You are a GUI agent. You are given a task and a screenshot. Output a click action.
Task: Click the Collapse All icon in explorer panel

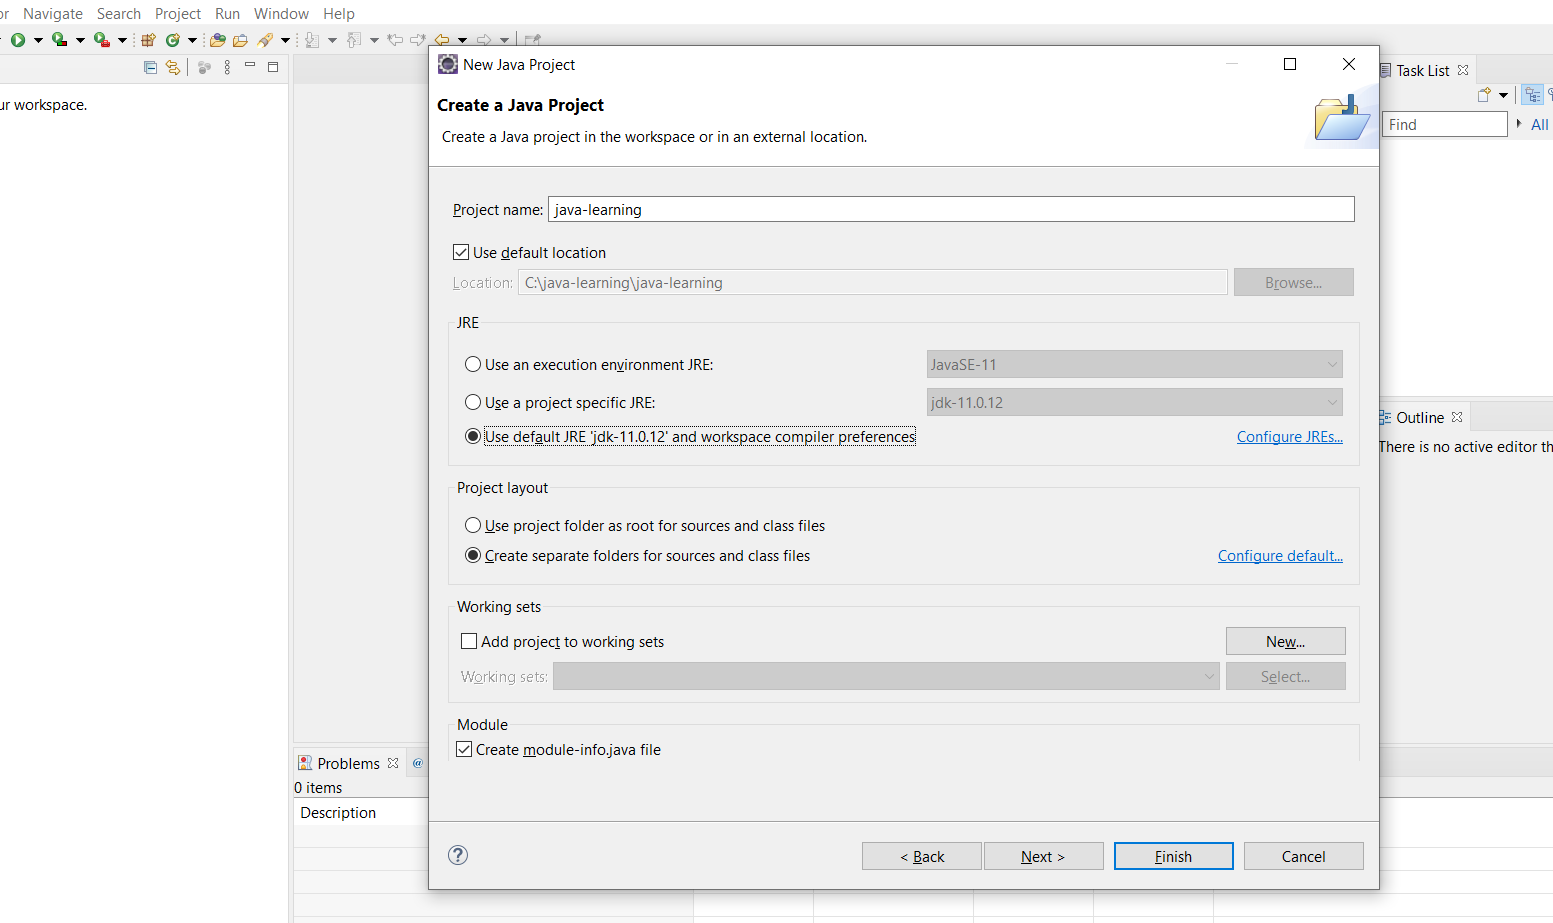(150, 67)
